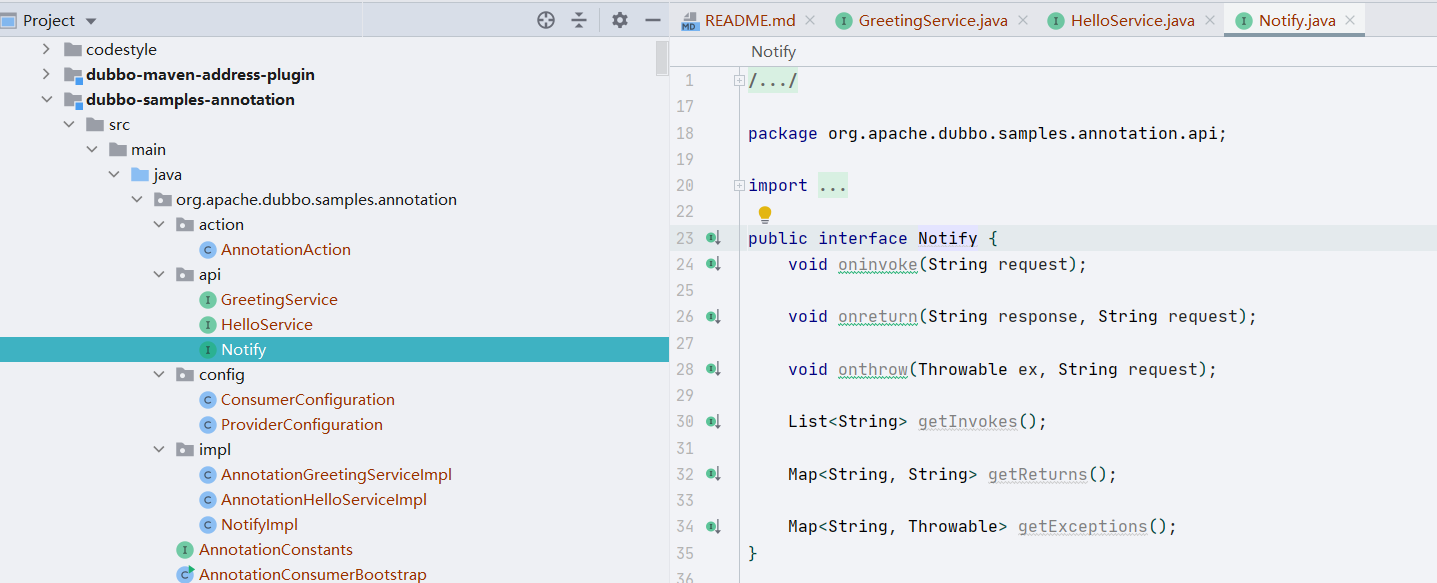This screenshot has height=583, width=1437.
Task: Click the yellow lightbulb intention icon
Action: 765,213
